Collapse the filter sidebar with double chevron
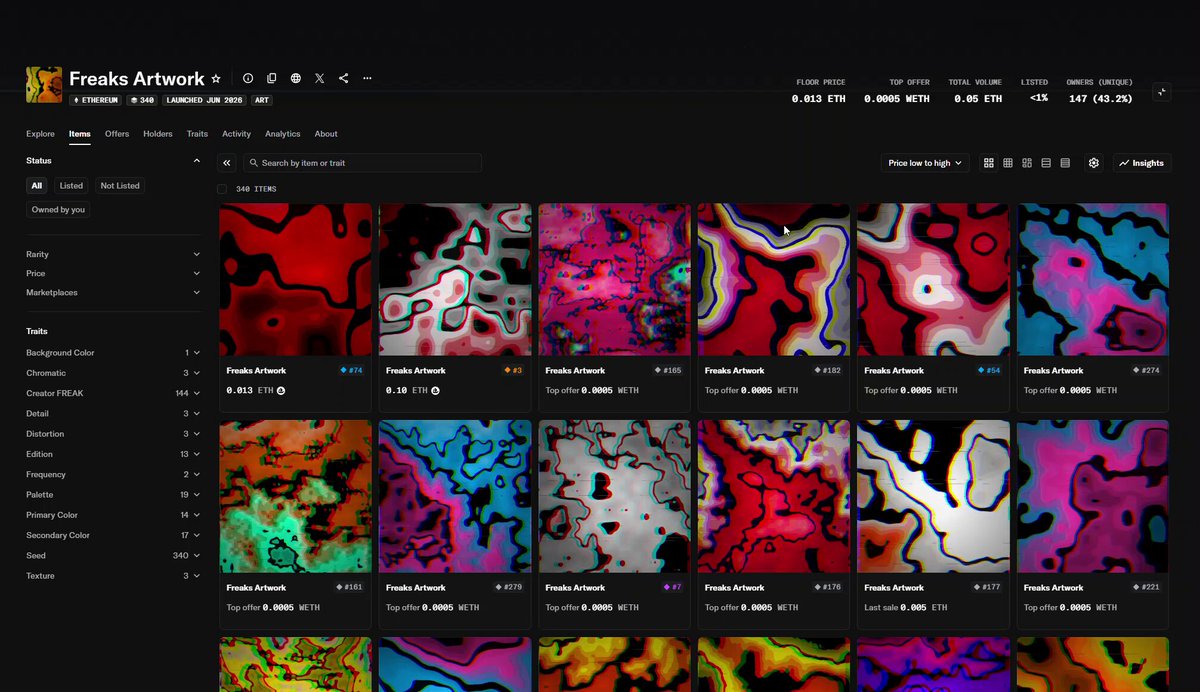 point(227,163)
